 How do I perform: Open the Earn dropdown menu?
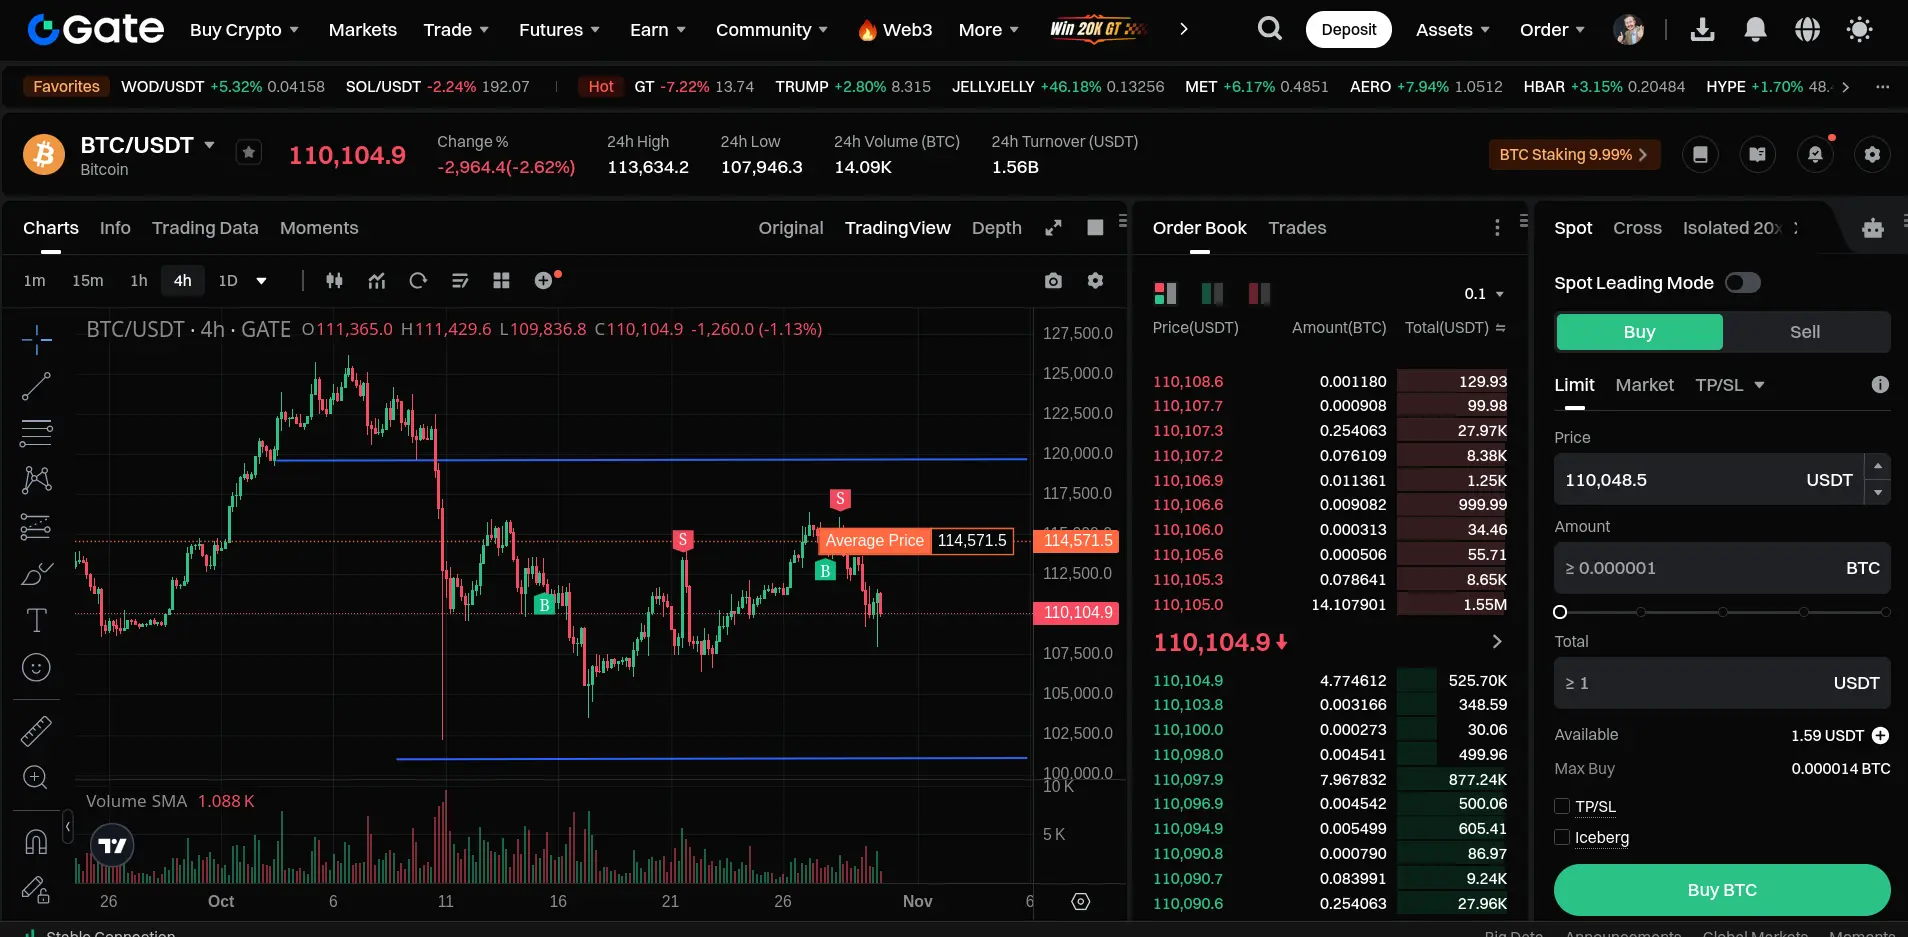click(658, 30)
